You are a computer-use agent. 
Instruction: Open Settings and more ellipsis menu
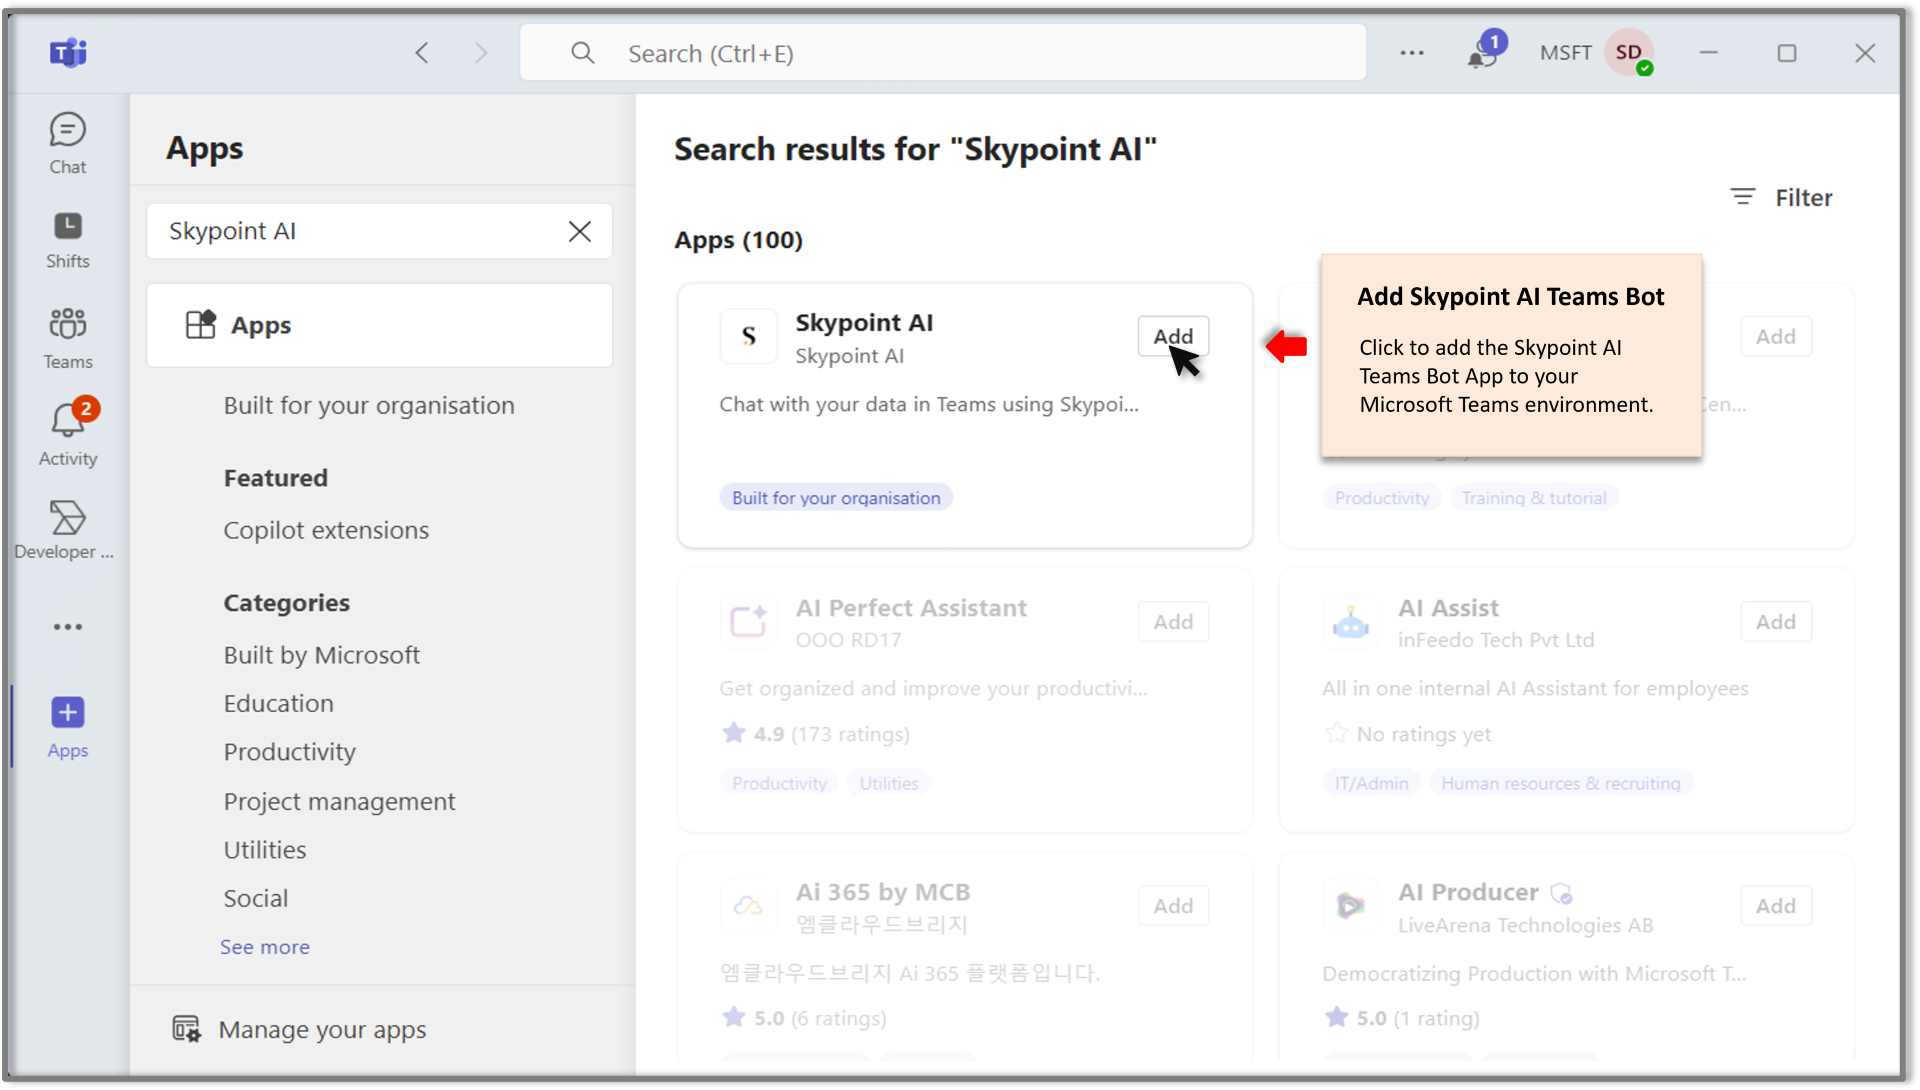pyautogui.click(x=1412, y=53)
